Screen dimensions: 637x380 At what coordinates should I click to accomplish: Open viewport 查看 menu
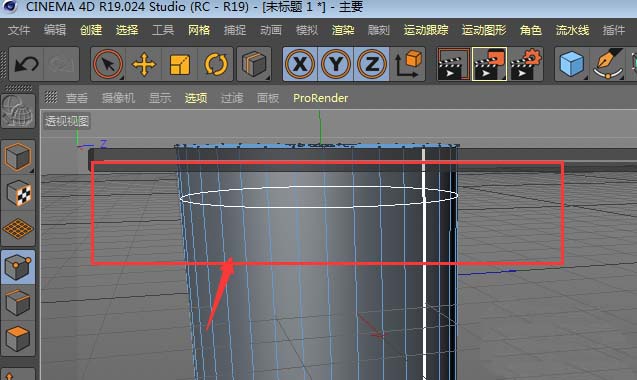(x=77, y=98)
